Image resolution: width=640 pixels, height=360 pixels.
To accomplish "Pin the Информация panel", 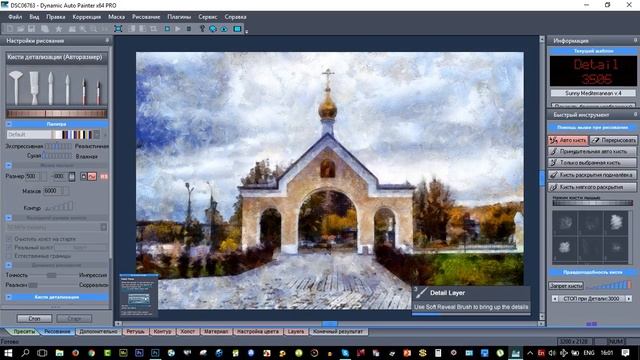I will click(636, 40).
